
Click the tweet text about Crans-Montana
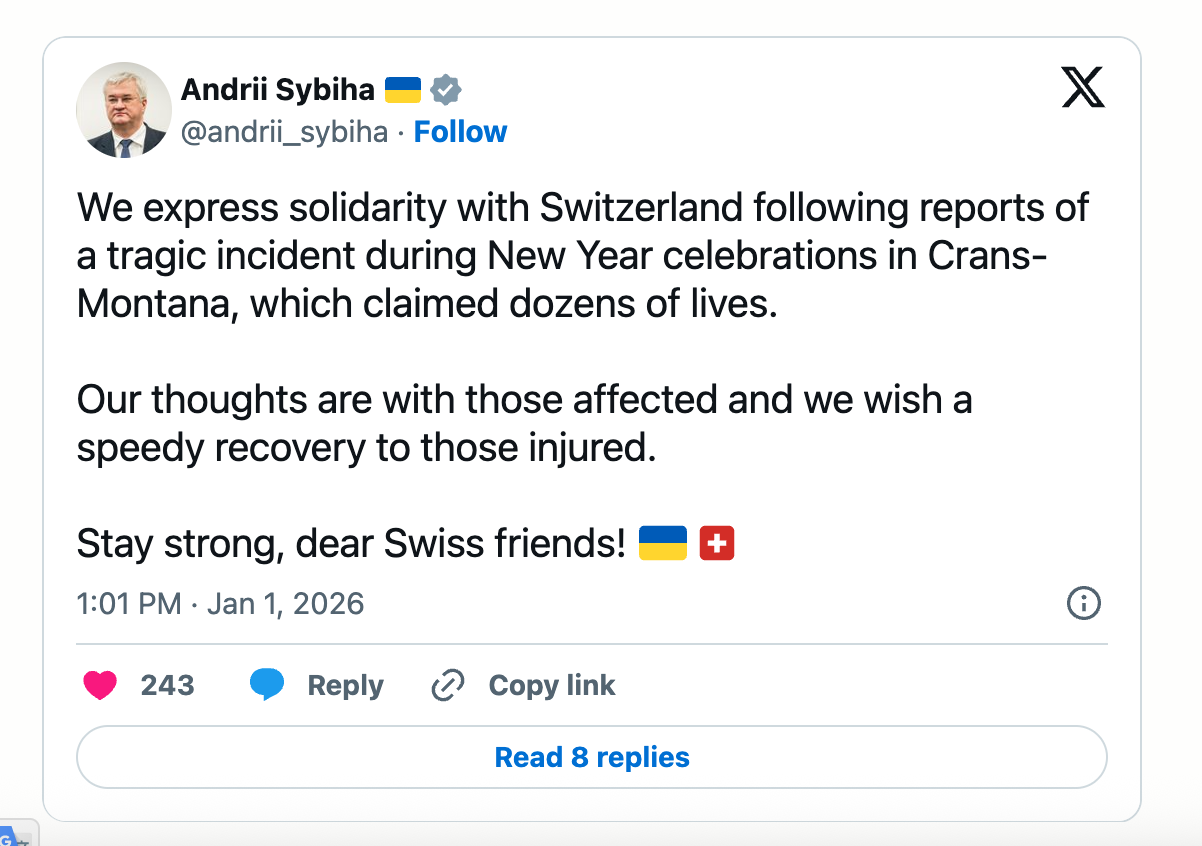[x=560, y=256]
